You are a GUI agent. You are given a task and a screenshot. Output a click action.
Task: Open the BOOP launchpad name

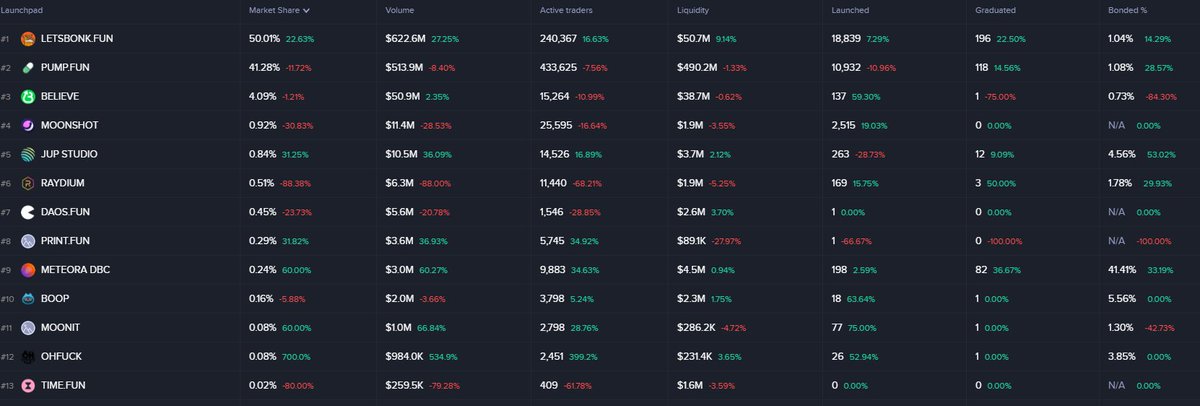point(54,298)
